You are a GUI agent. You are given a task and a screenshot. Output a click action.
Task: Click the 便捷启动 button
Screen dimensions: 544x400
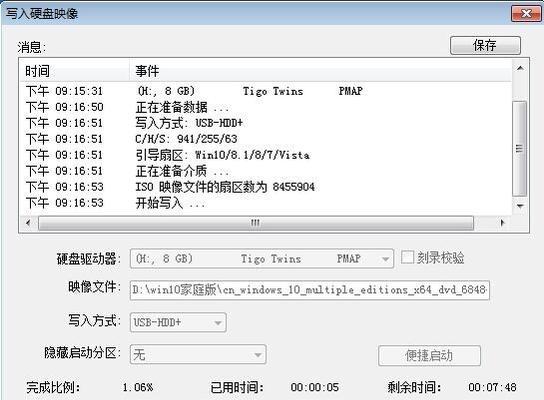point(429,356)
